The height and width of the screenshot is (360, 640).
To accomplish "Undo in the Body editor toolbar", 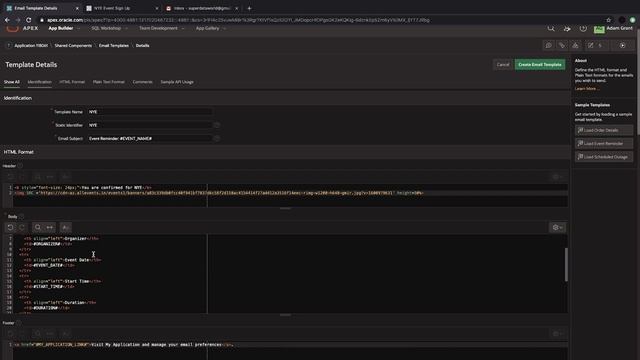I will pos(10,227).
